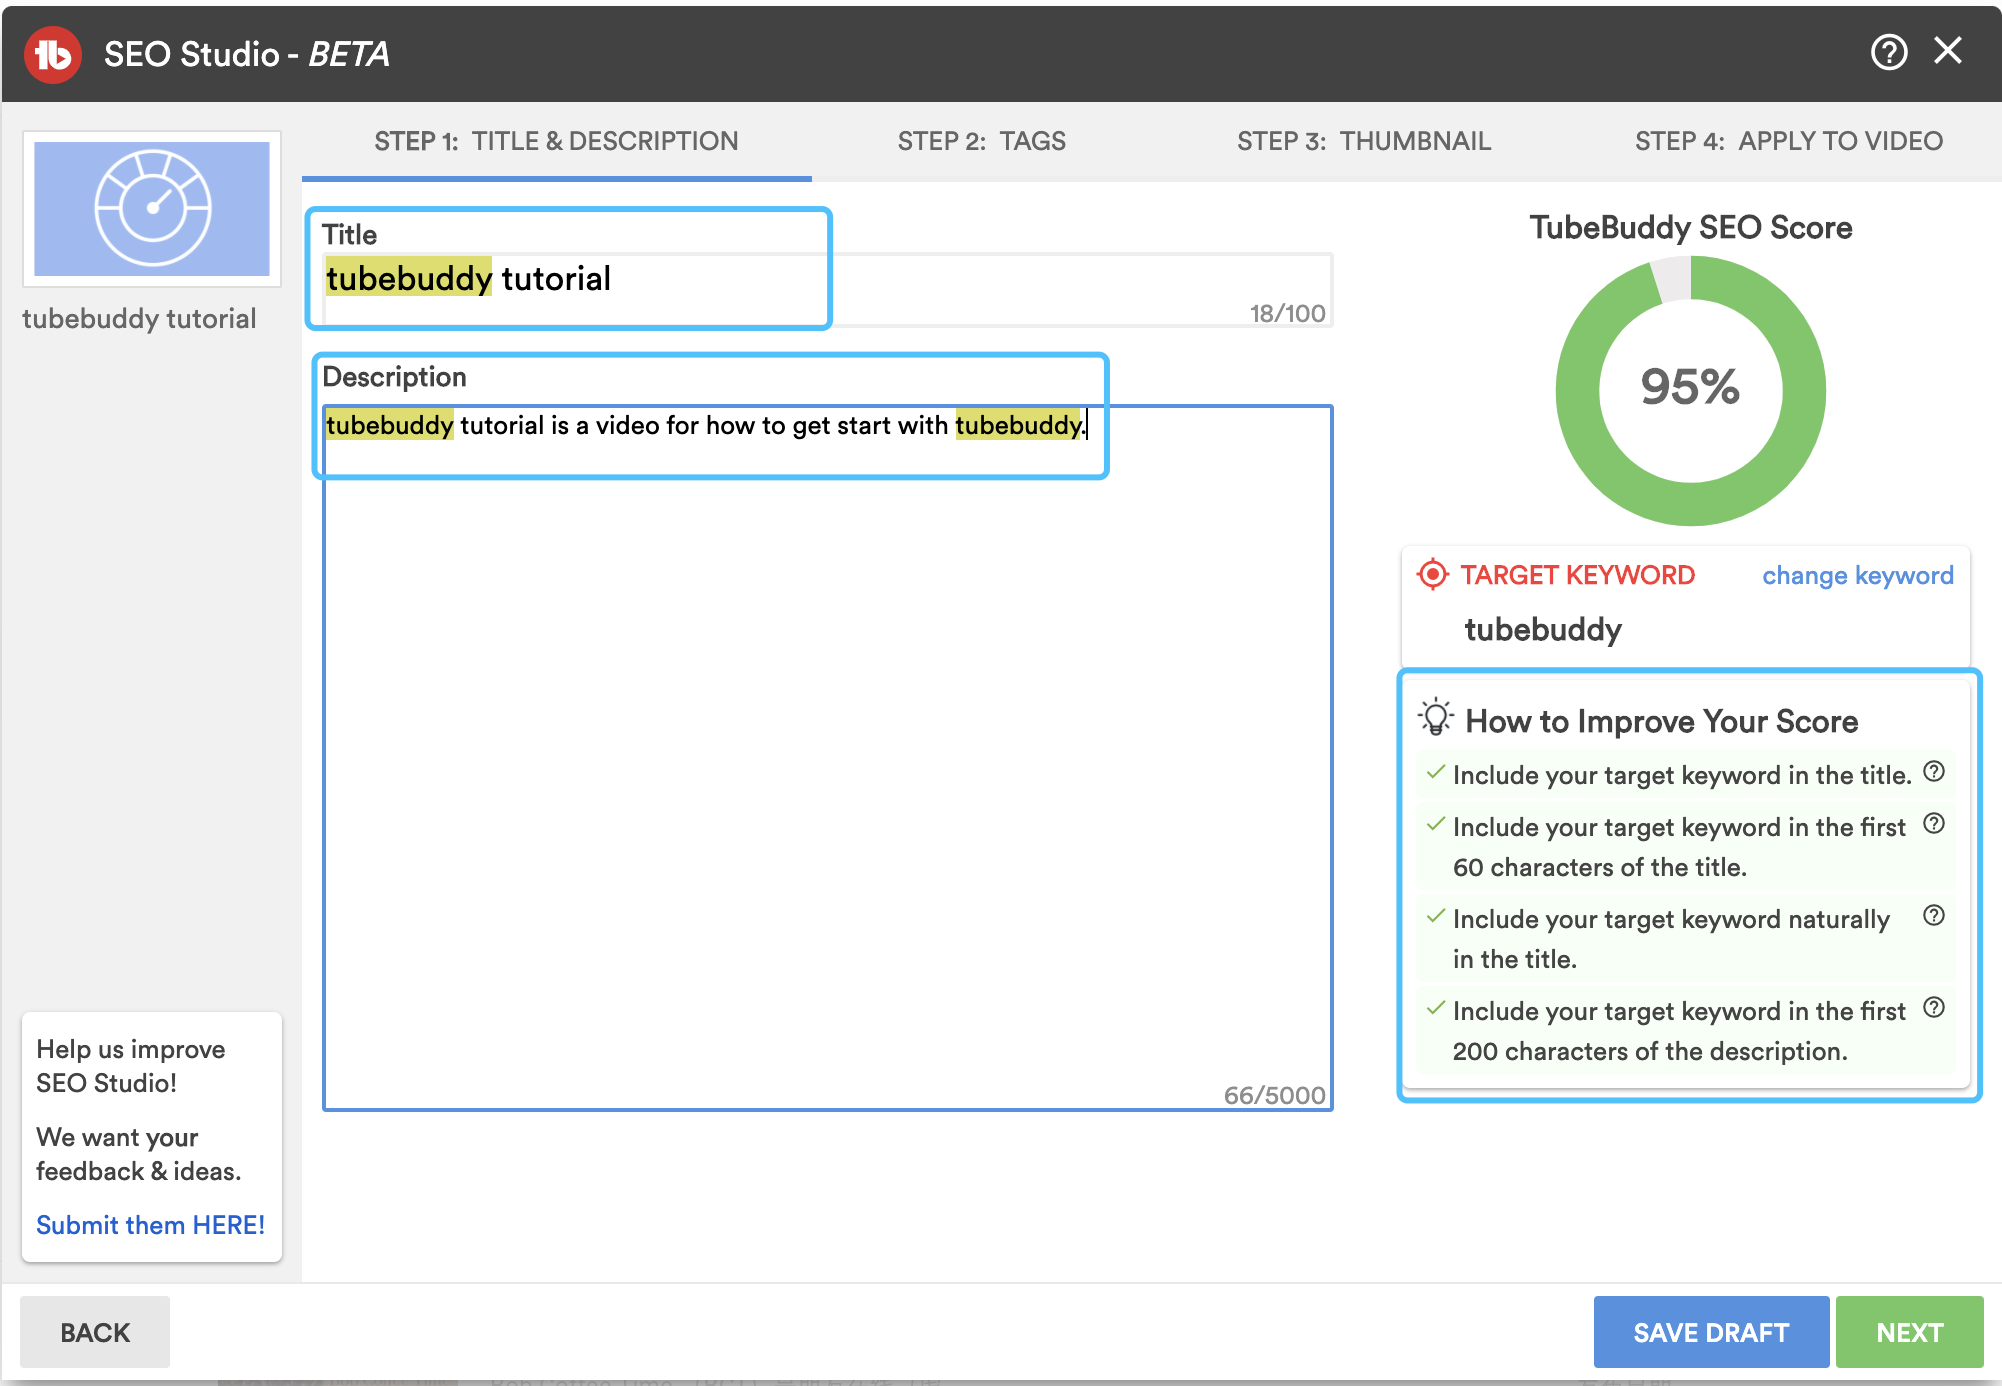
Task: Open help for 'first 200 characters' description tip
Action: 1934,1007
